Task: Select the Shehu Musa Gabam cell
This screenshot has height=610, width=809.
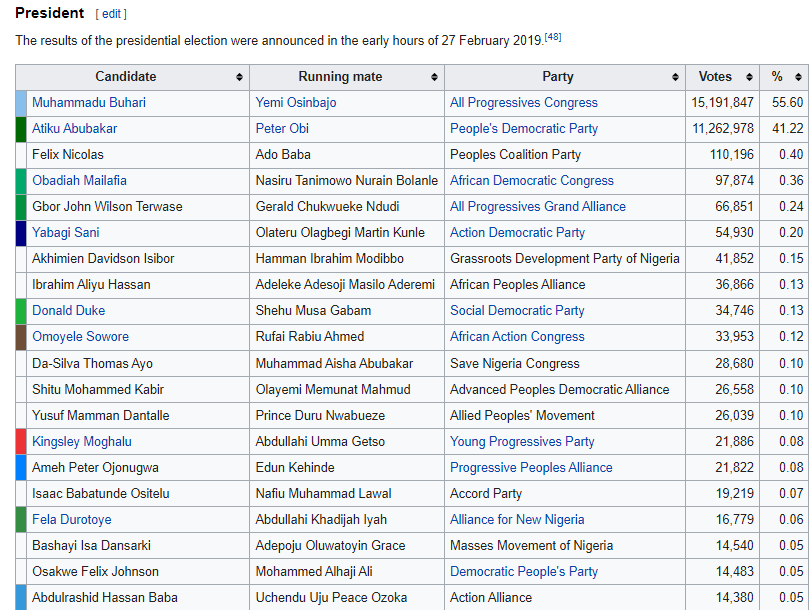Action: (347, 311)
